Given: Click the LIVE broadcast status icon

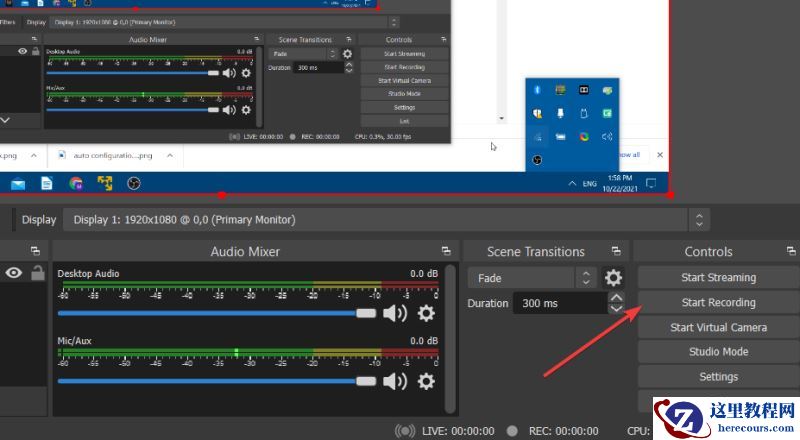Looking at the screenshot, I should pyautogui.click(x=405, y=431).
